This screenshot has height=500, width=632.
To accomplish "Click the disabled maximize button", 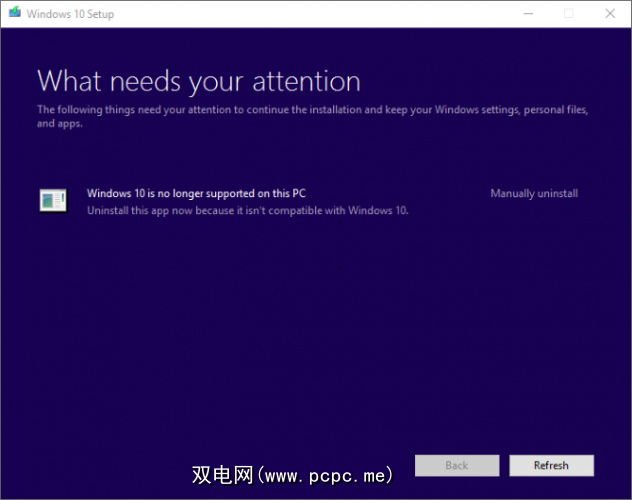I will click(569, 14).
